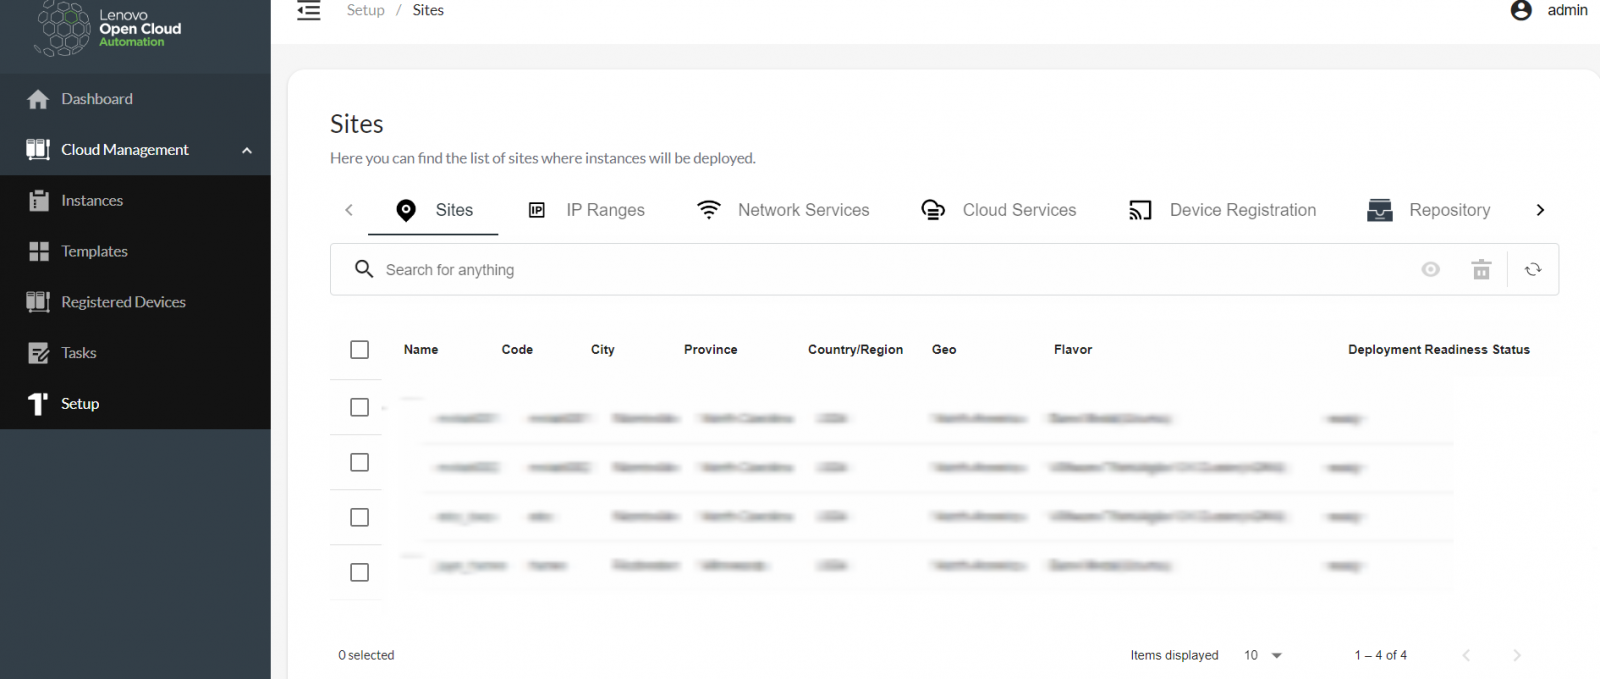Image resolution: width=1600 pixels, height=679 pixels.
Task: Click the Cloud Management icon
Action: coord(38,150)
